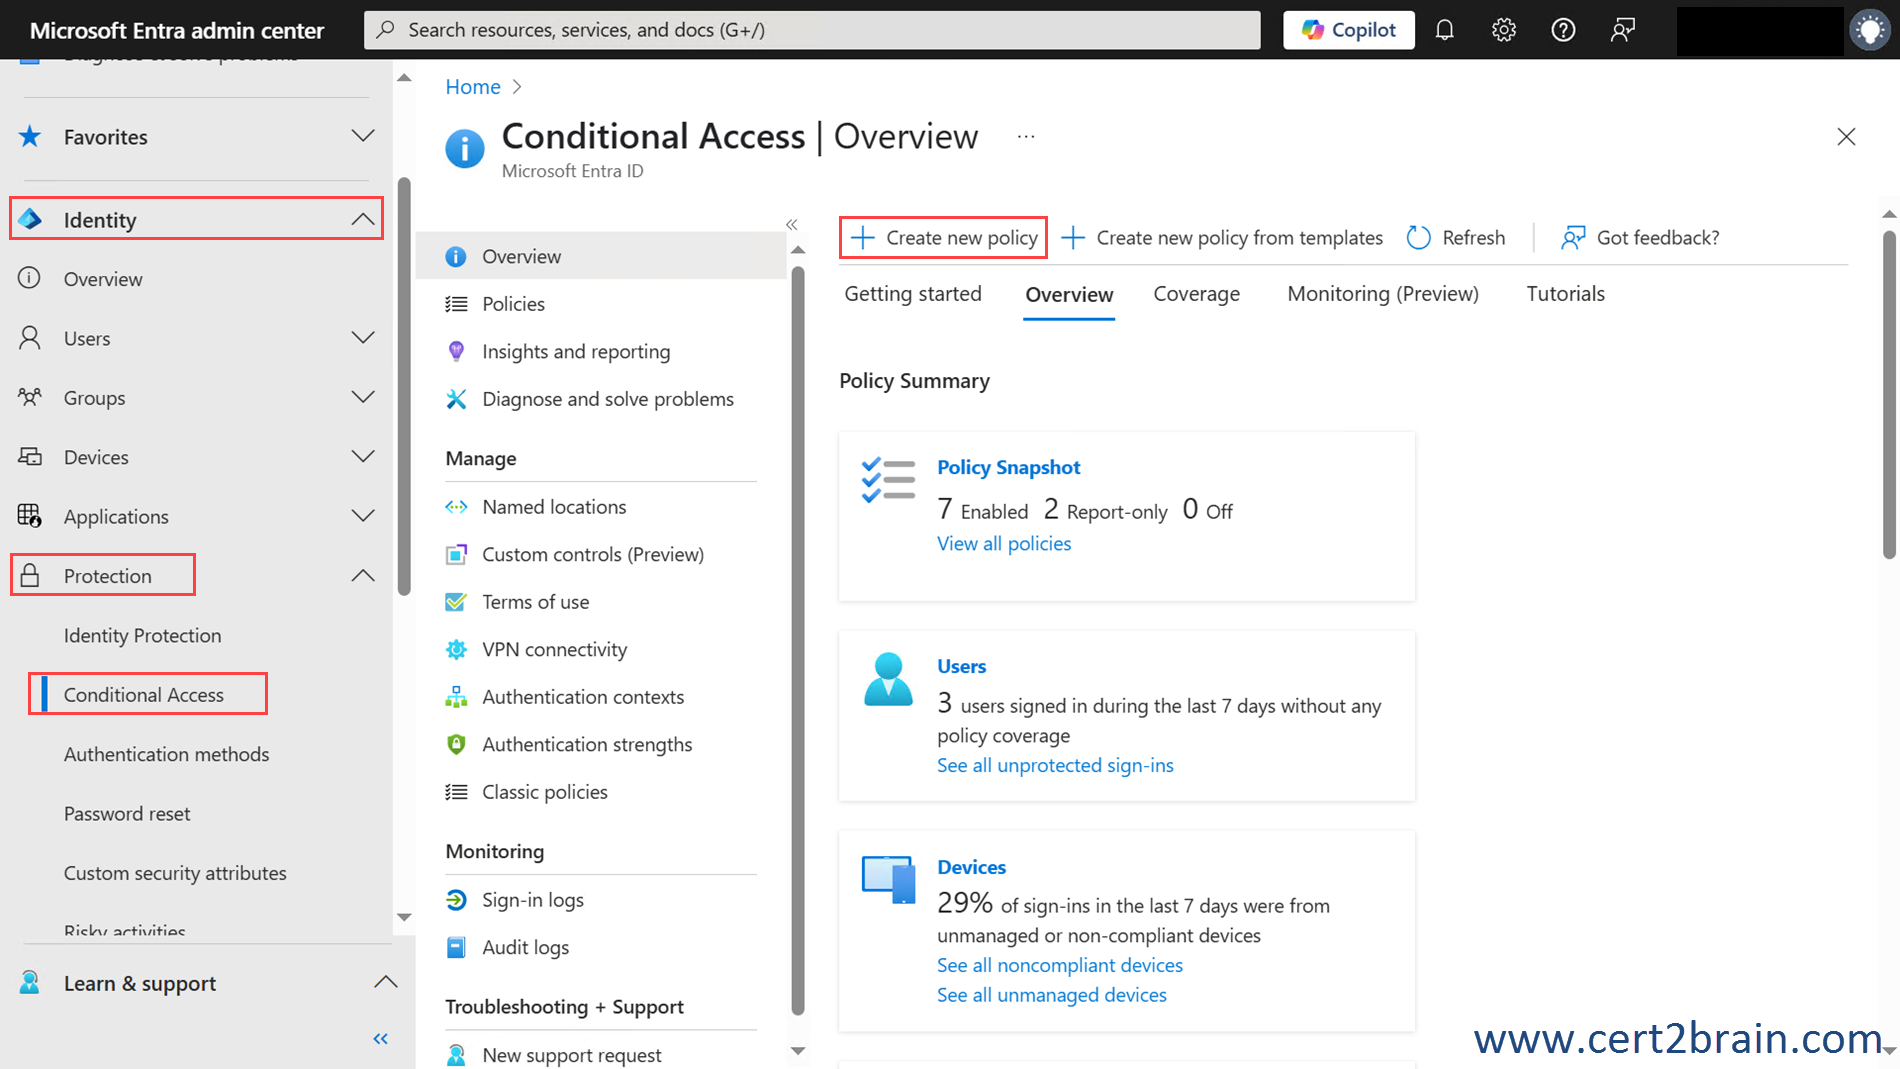Click the Insights and reporting lightbulb icon
The width and height of the screenshot is (1900, 1069).
pyautogui.click(x=456, y=351)
